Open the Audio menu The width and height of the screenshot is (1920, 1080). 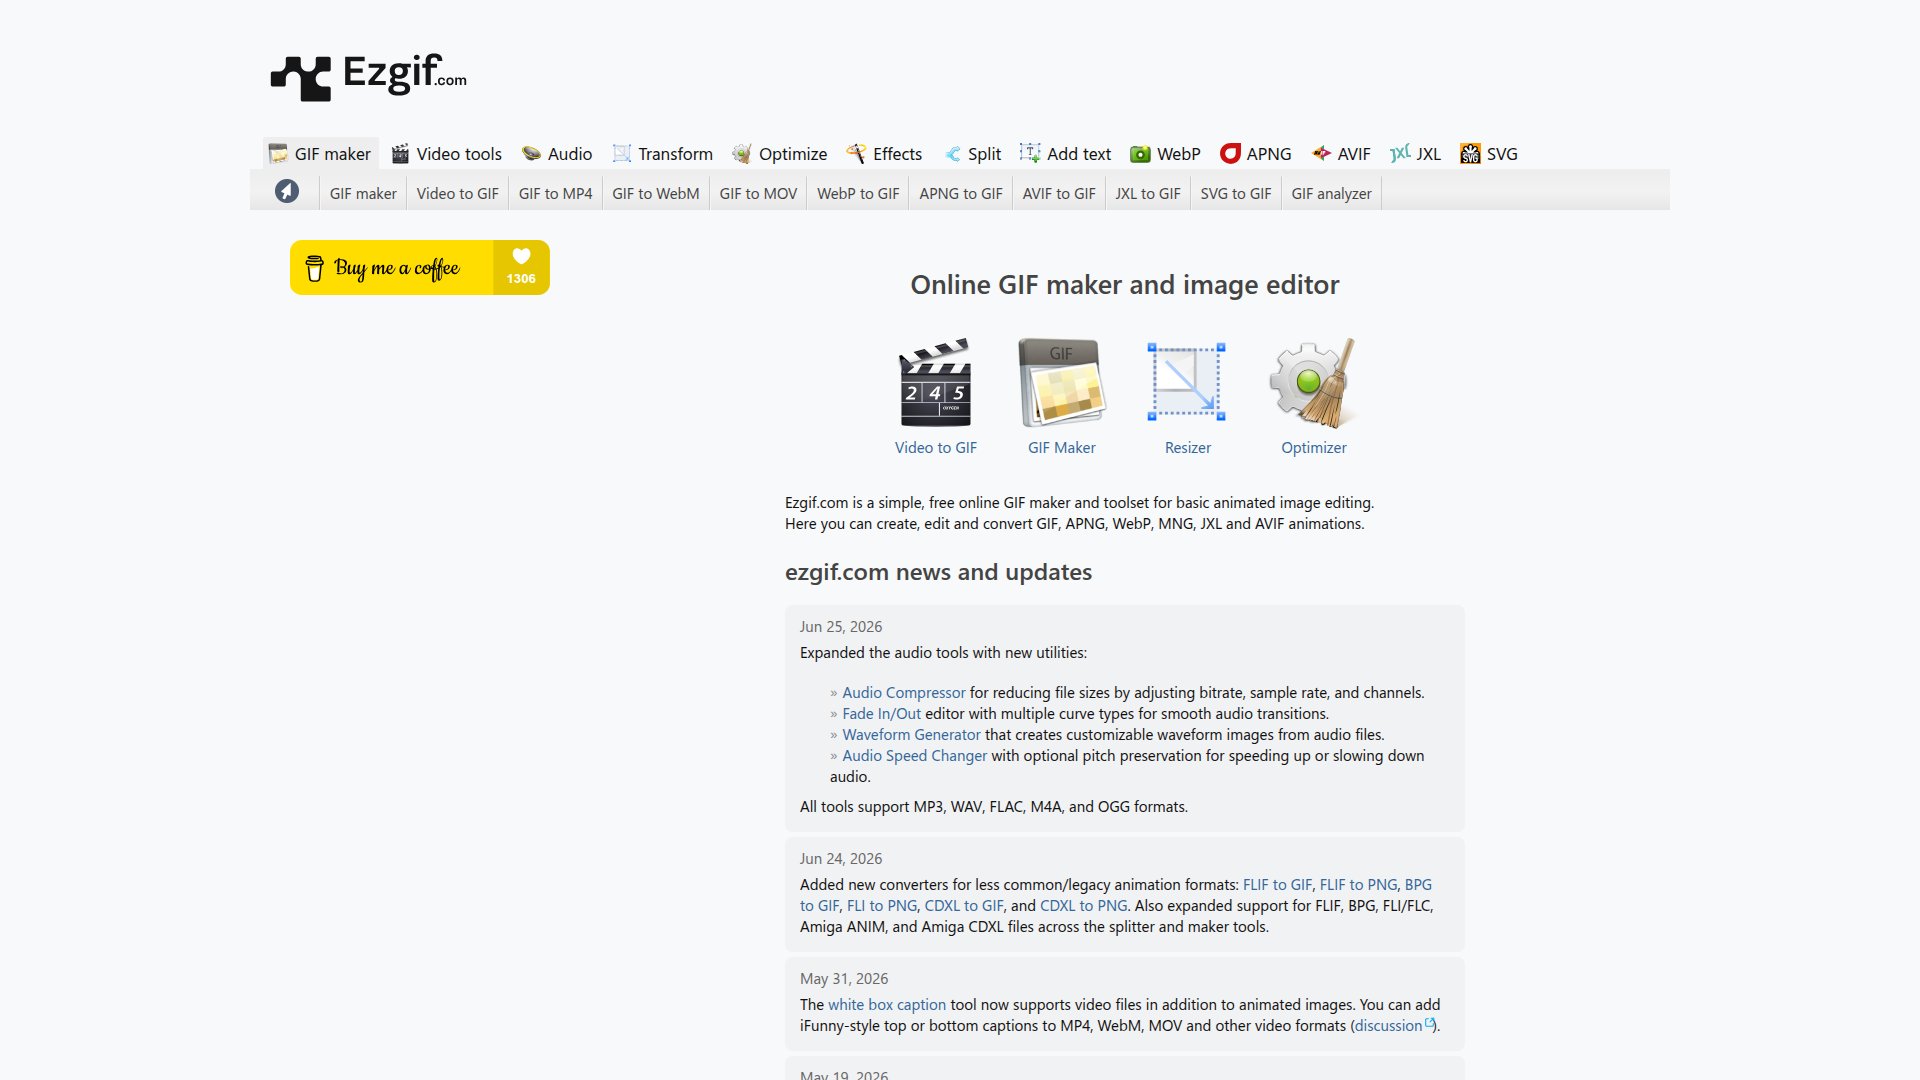pos(557,154)
